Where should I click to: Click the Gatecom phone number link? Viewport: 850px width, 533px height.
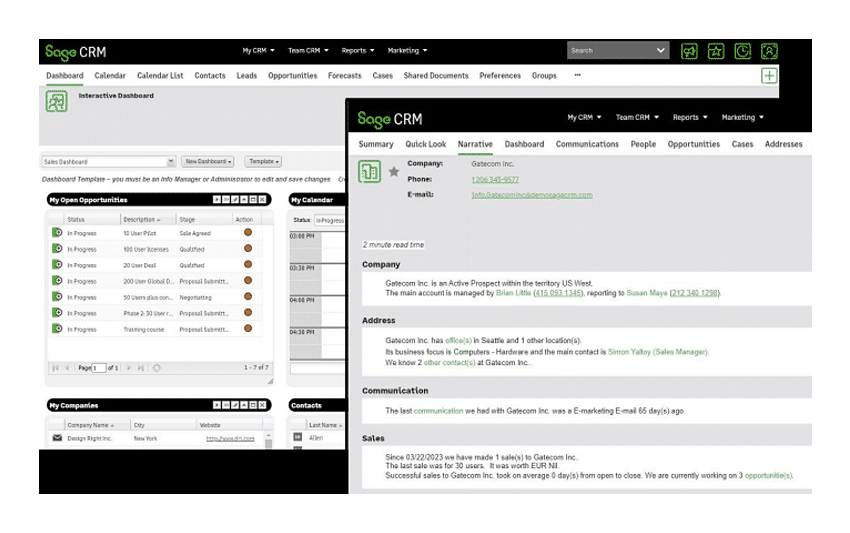click(x=495, y=179)
